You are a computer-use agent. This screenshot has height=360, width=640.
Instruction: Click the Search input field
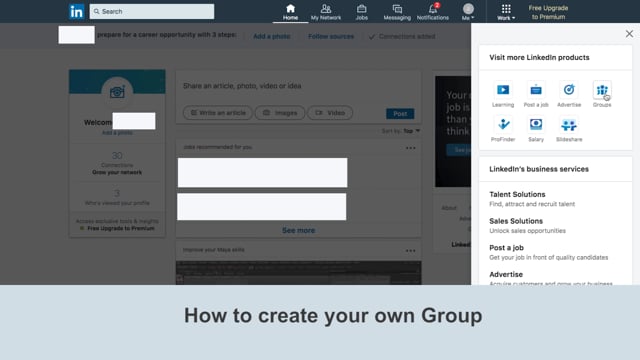pyautogui.click(x=152, y=11)
